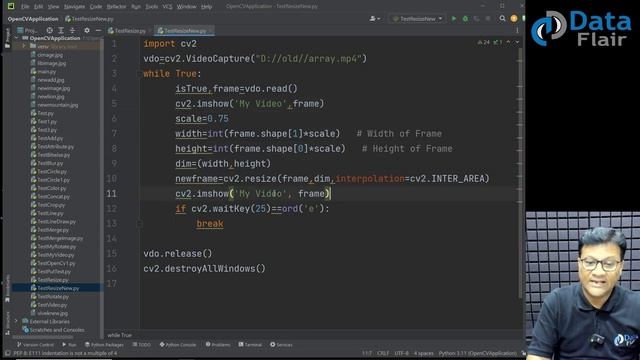Open the VCS menu
The image size is (640, 360).
(167, 7)
